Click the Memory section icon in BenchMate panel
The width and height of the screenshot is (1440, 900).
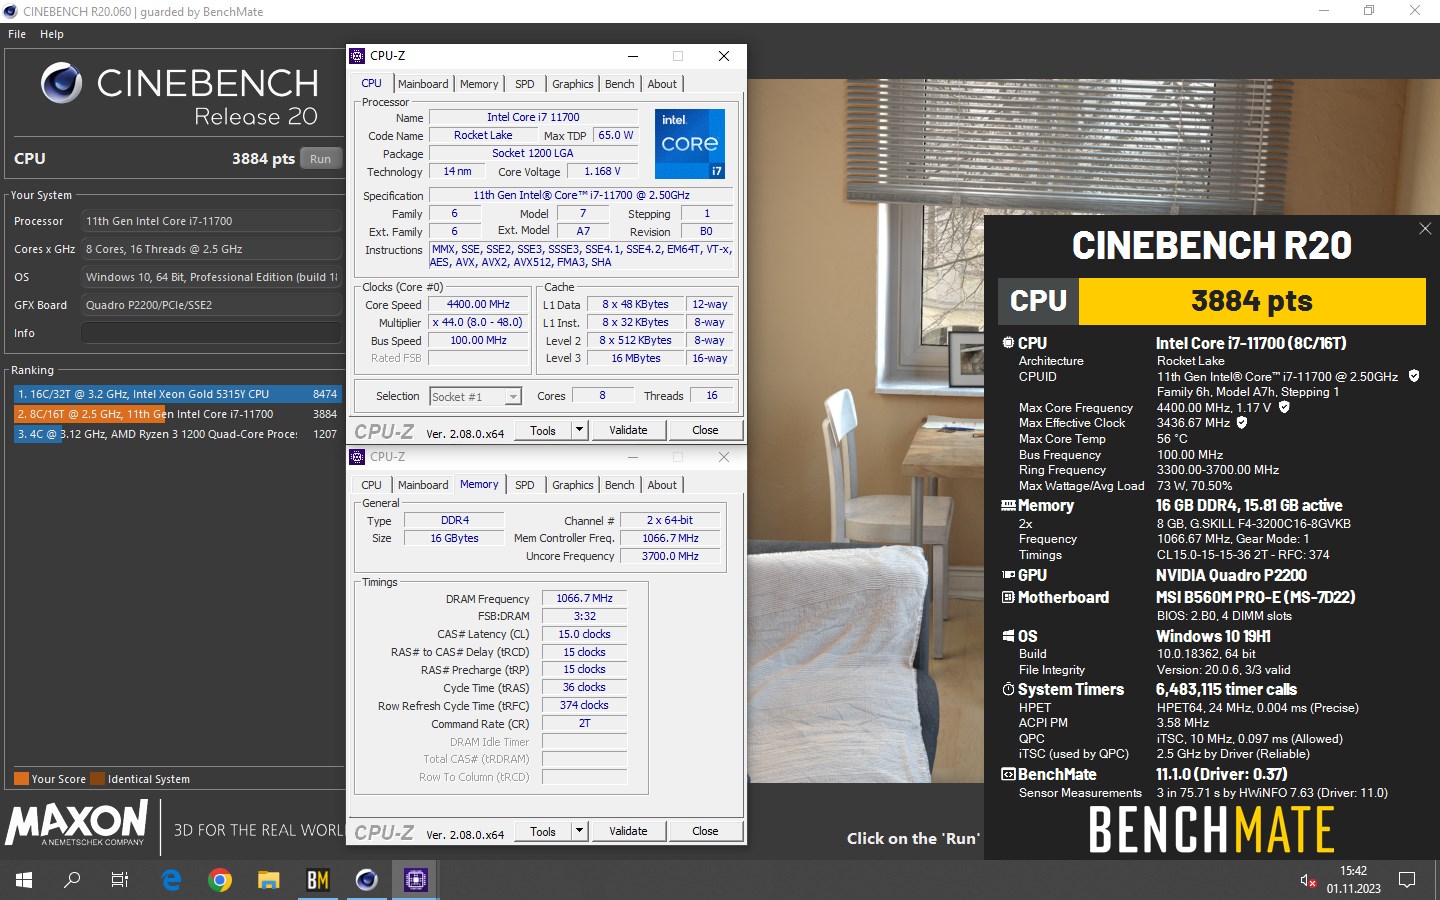click(1008, 505)
